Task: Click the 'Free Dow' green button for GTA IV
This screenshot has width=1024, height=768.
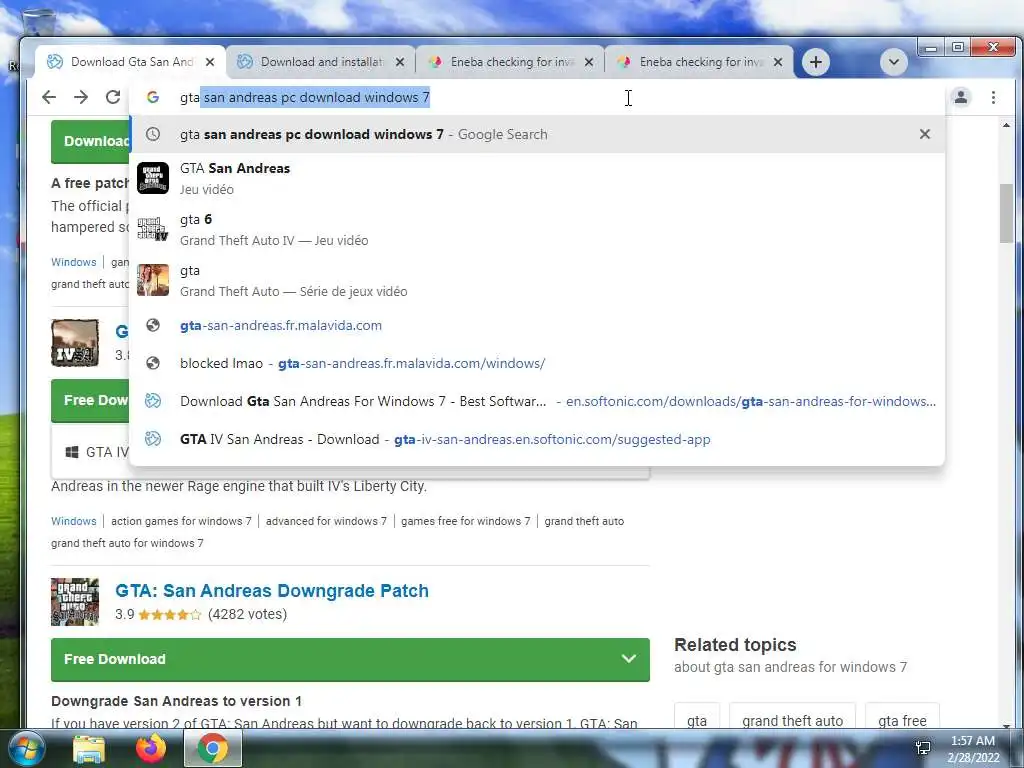Action: click(91, 400)
